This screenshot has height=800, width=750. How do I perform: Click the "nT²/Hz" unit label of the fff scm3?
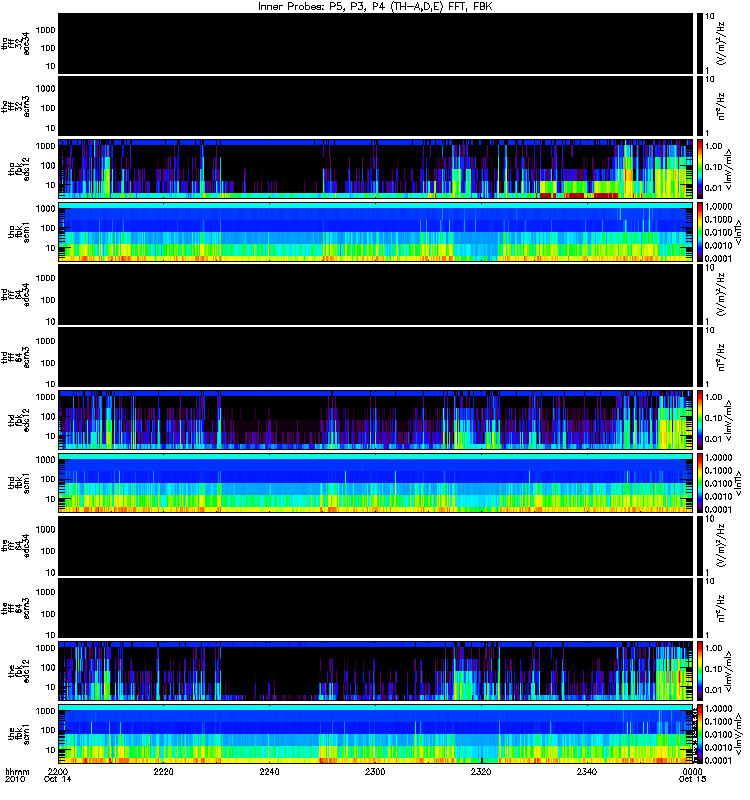click(721, 608)
